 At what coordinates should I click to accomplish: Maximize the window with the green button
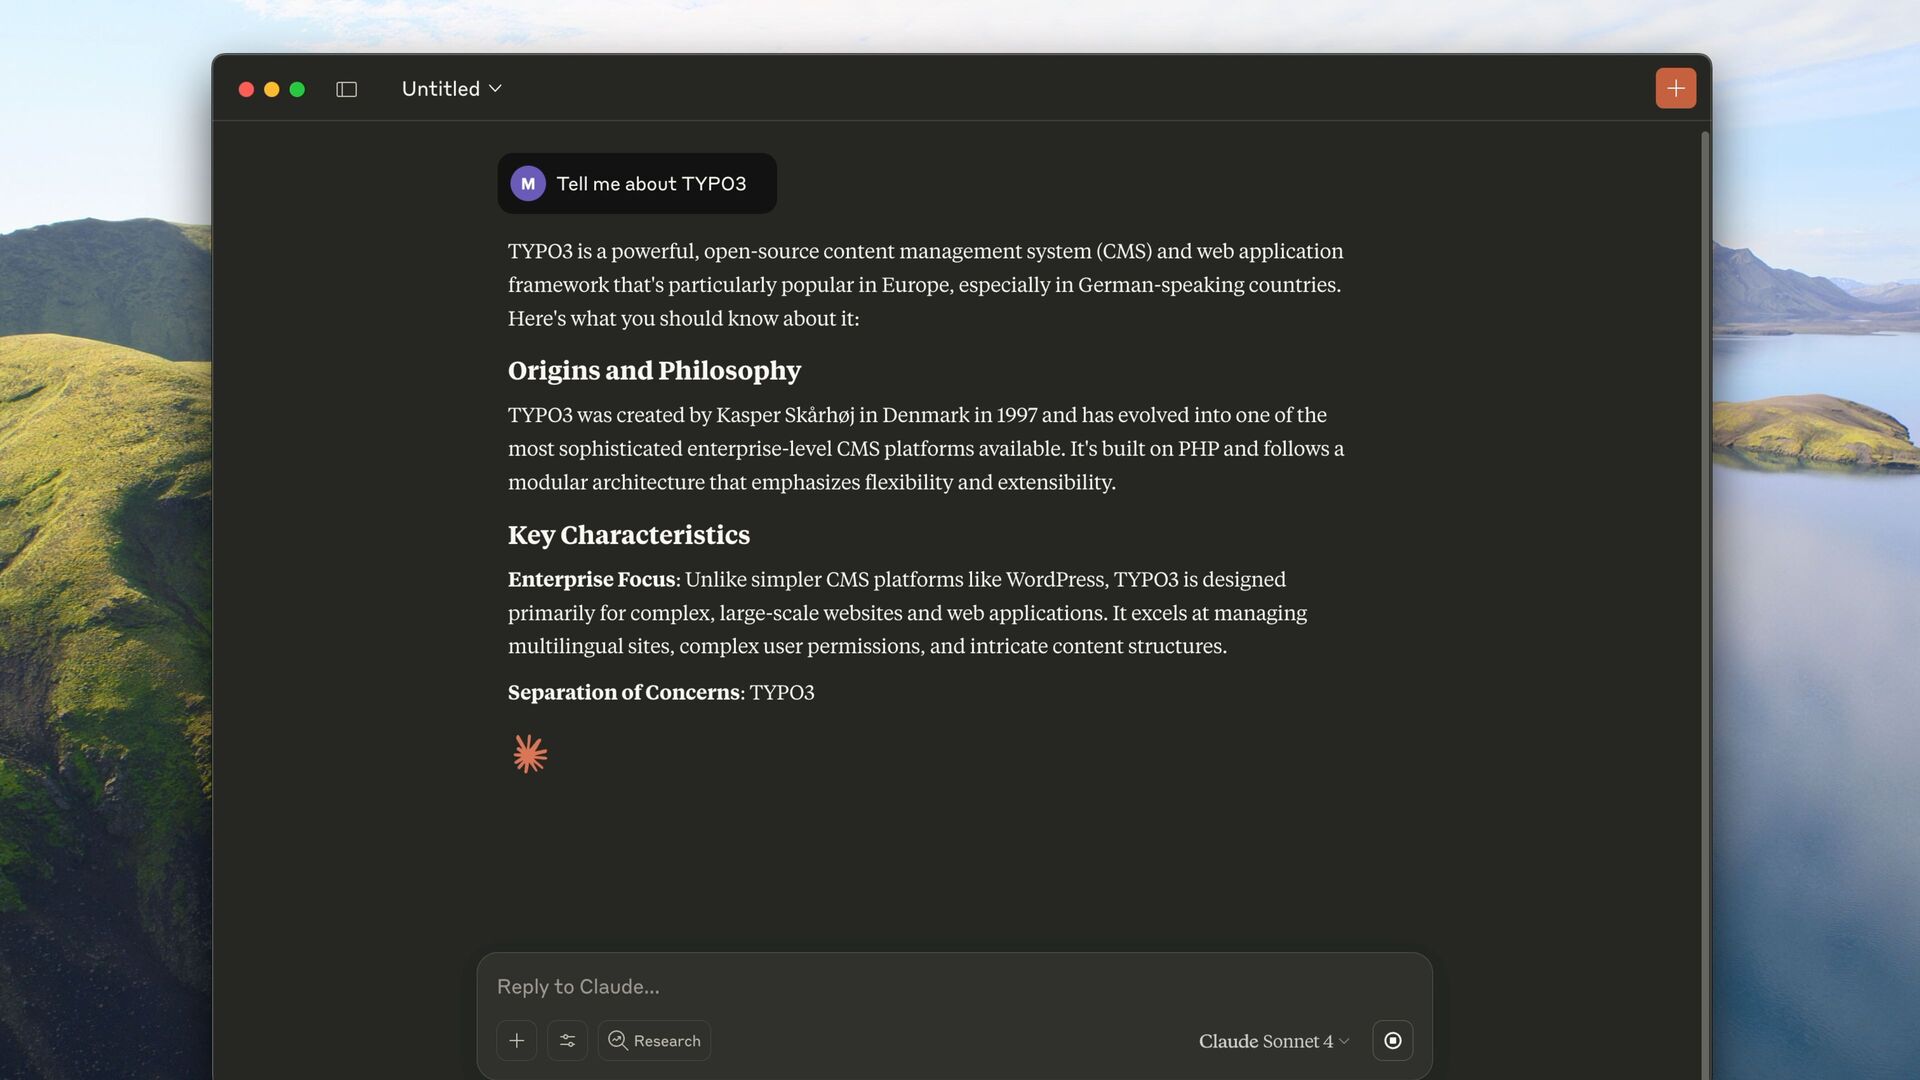(297, 89)
